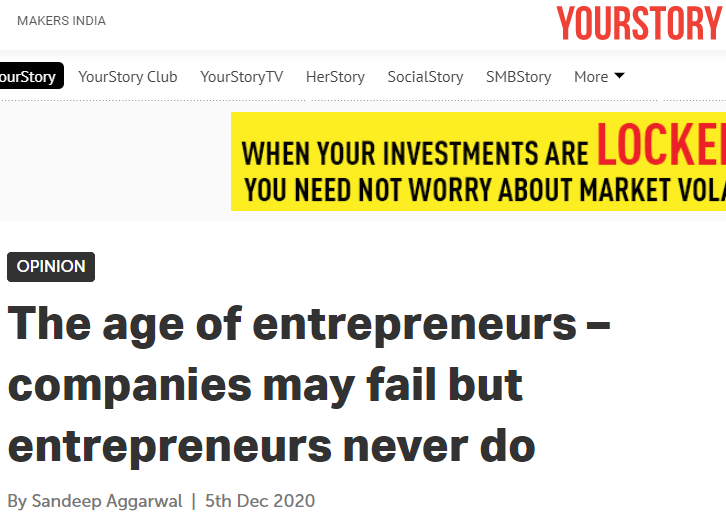Go to YourStory Club tab
The height and width of the screenshot is (531, 726).
pyautogui.click(x=128, y=77)
